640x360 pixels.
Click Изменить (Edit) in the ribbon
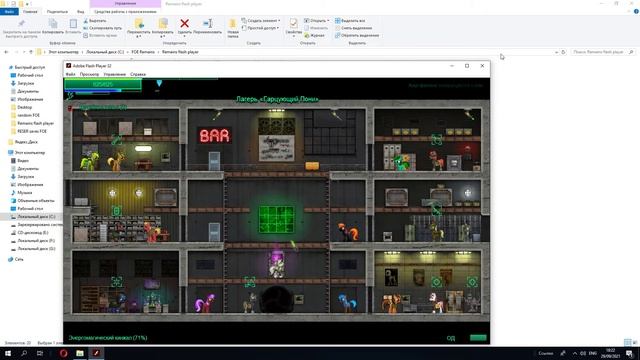point(316,28)
